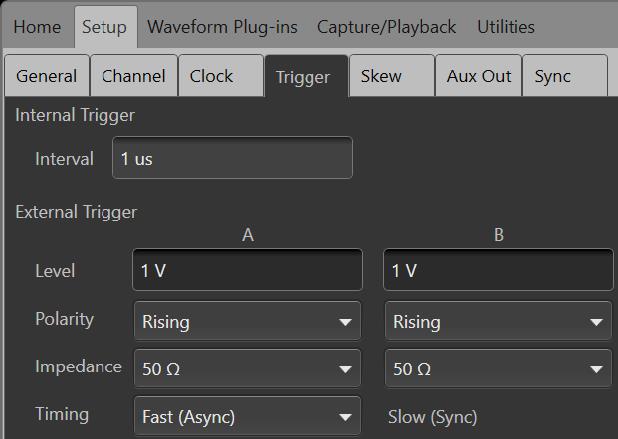This screenshot has height=439, width=618.
Task: Open the Utilities tab
Action: [506, 27]
